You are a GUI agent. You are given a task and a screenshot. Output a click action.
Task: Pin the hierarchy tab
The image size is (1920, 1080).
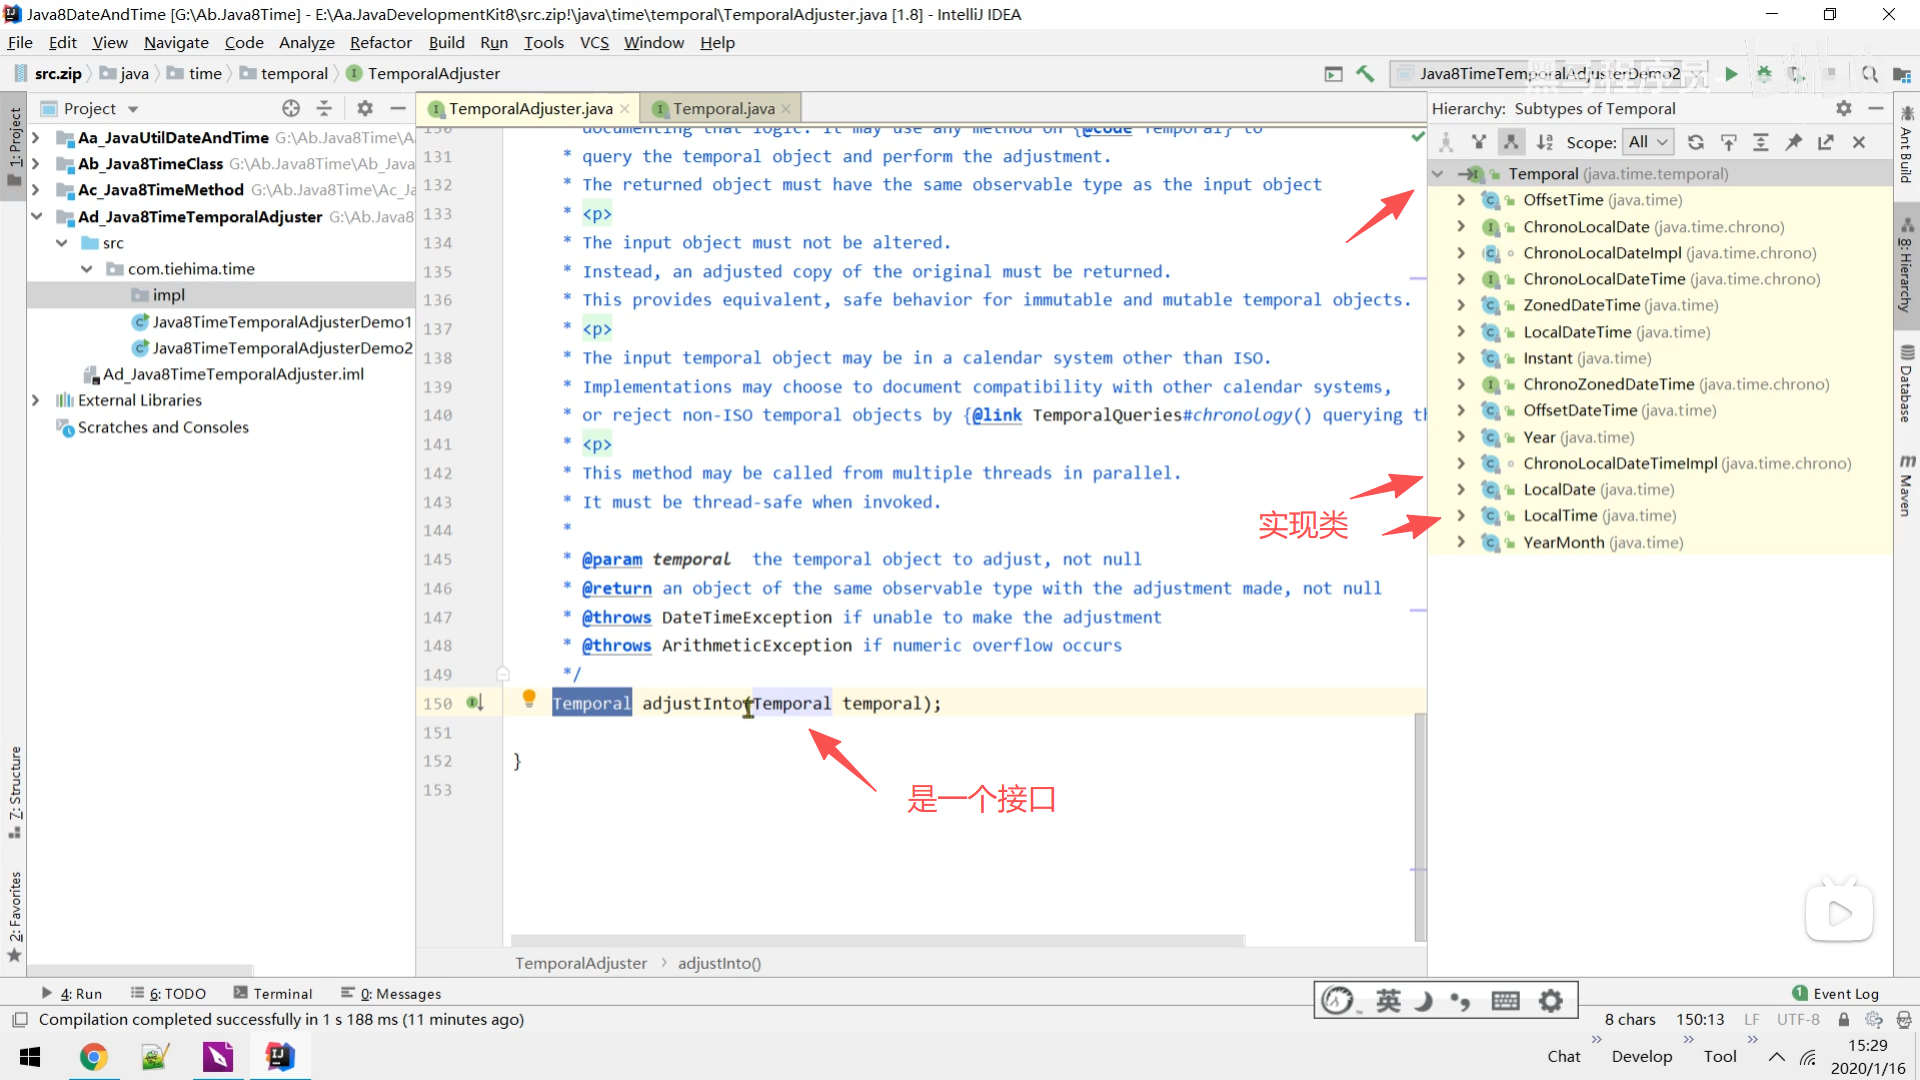1793,142
